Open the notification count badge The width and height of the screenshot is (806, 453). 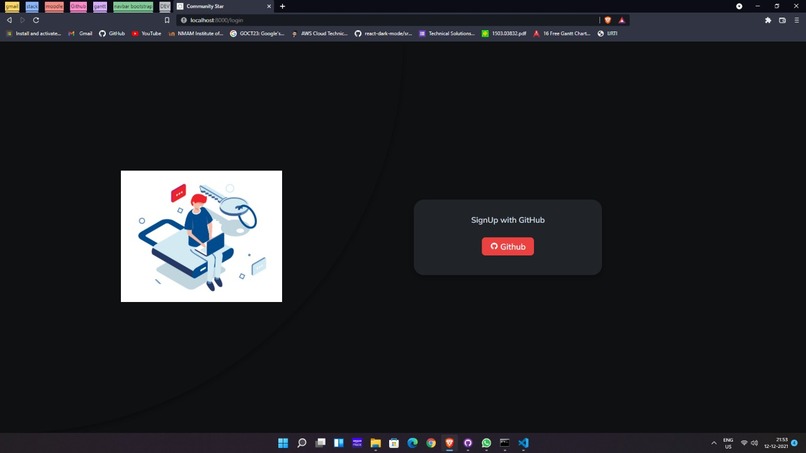pyautogui.click(x=795, y=443)
